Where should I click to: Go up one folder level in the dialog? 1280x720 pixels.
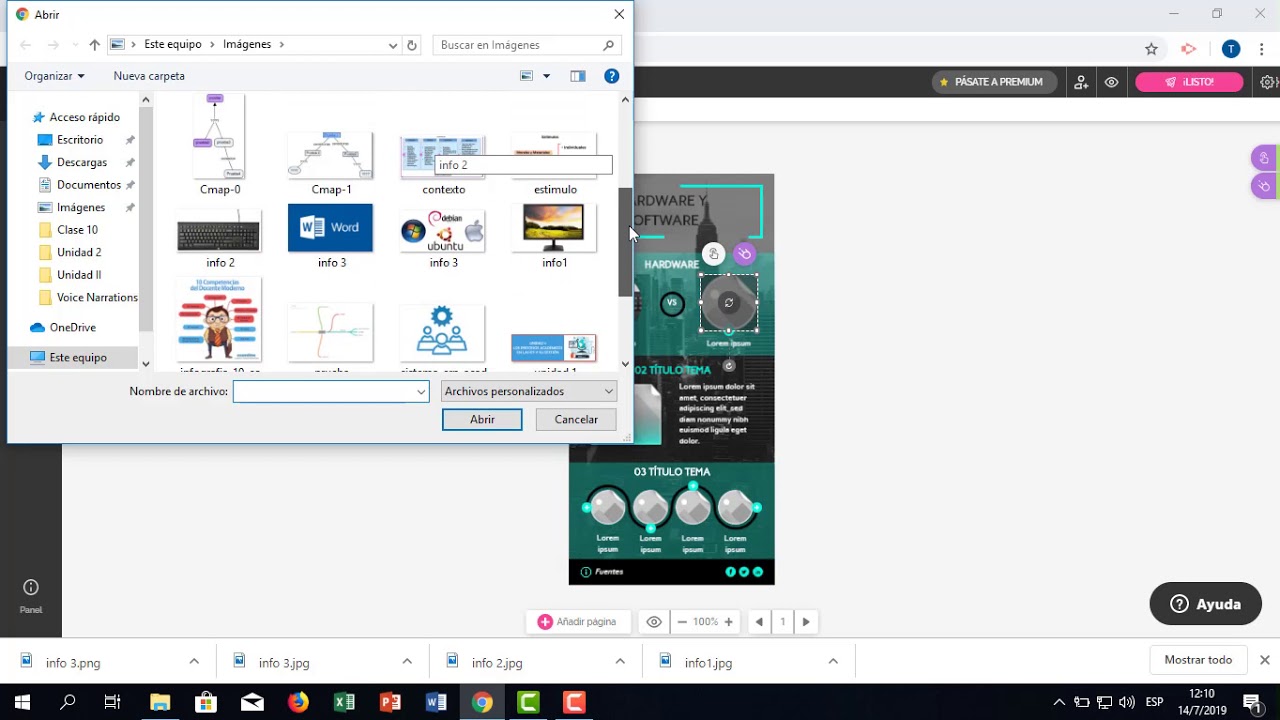tap(94, 45)
